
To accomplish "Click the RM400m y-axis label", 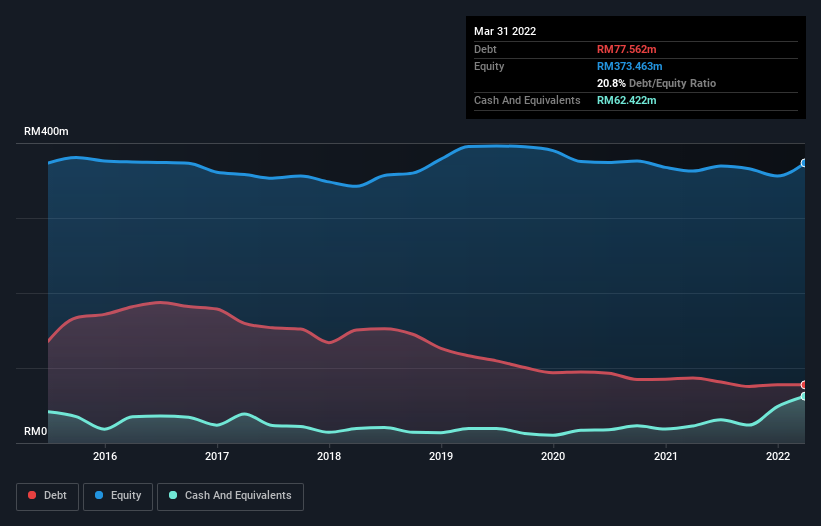I will tap(46, 131).
